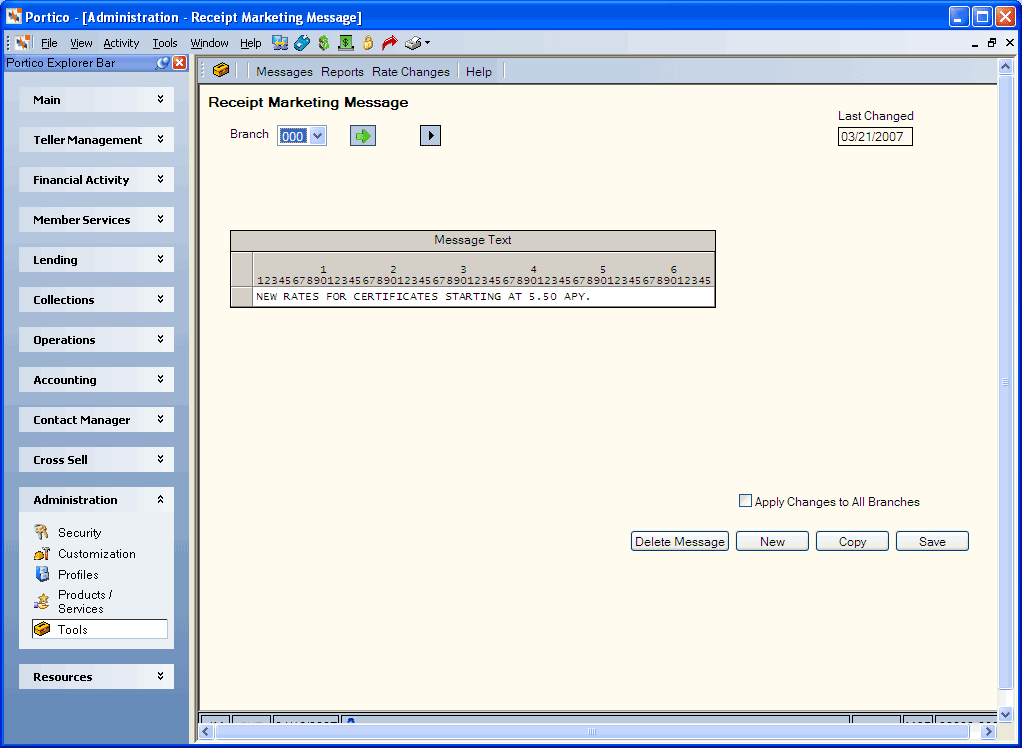The height and width of the screenshot is (748, 1022).
Task: Expand the Teller Management section
Action: coord(96,139)
